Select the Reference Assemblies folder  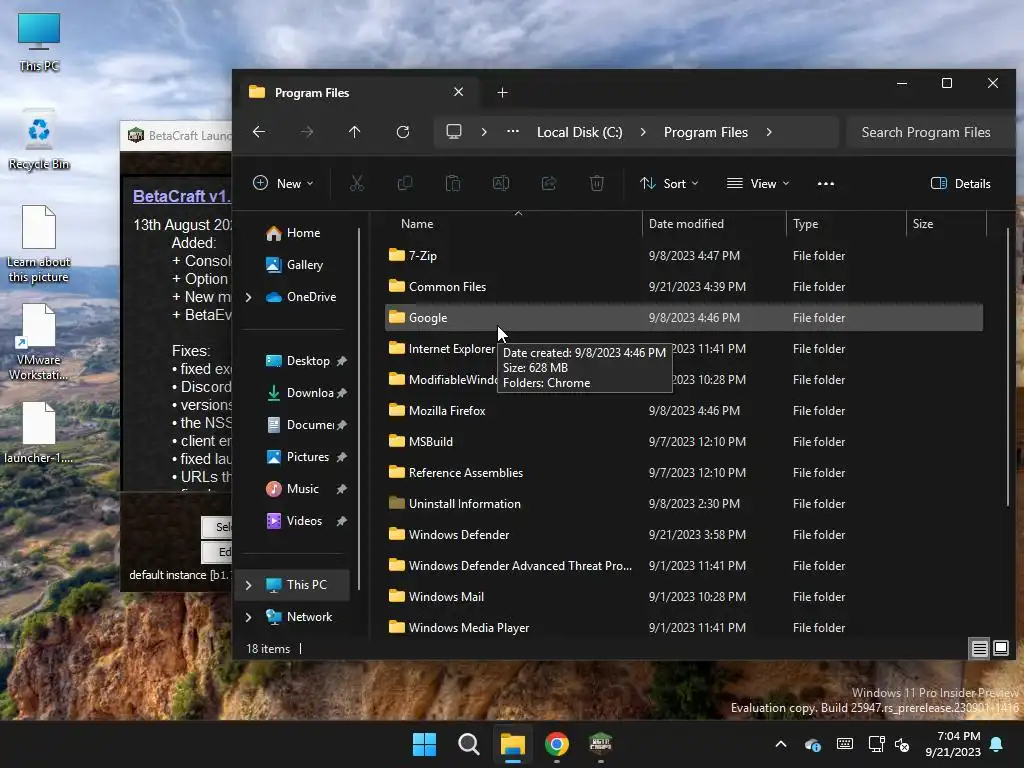point(684,473)
